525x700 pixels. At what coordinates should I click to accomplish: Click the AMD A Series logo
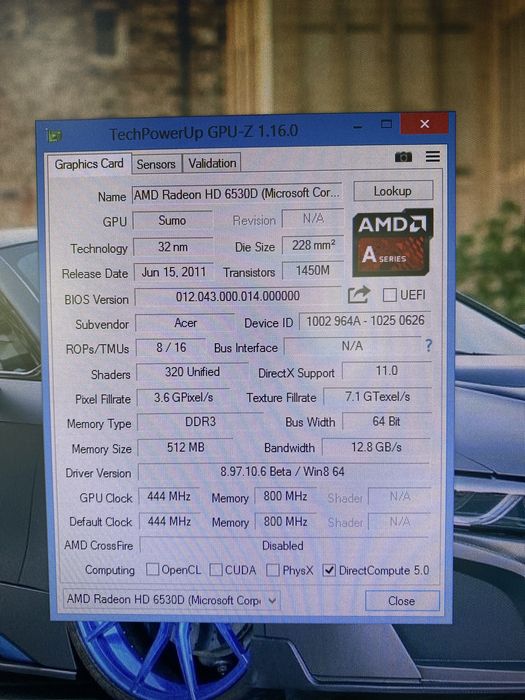(392, 242)
